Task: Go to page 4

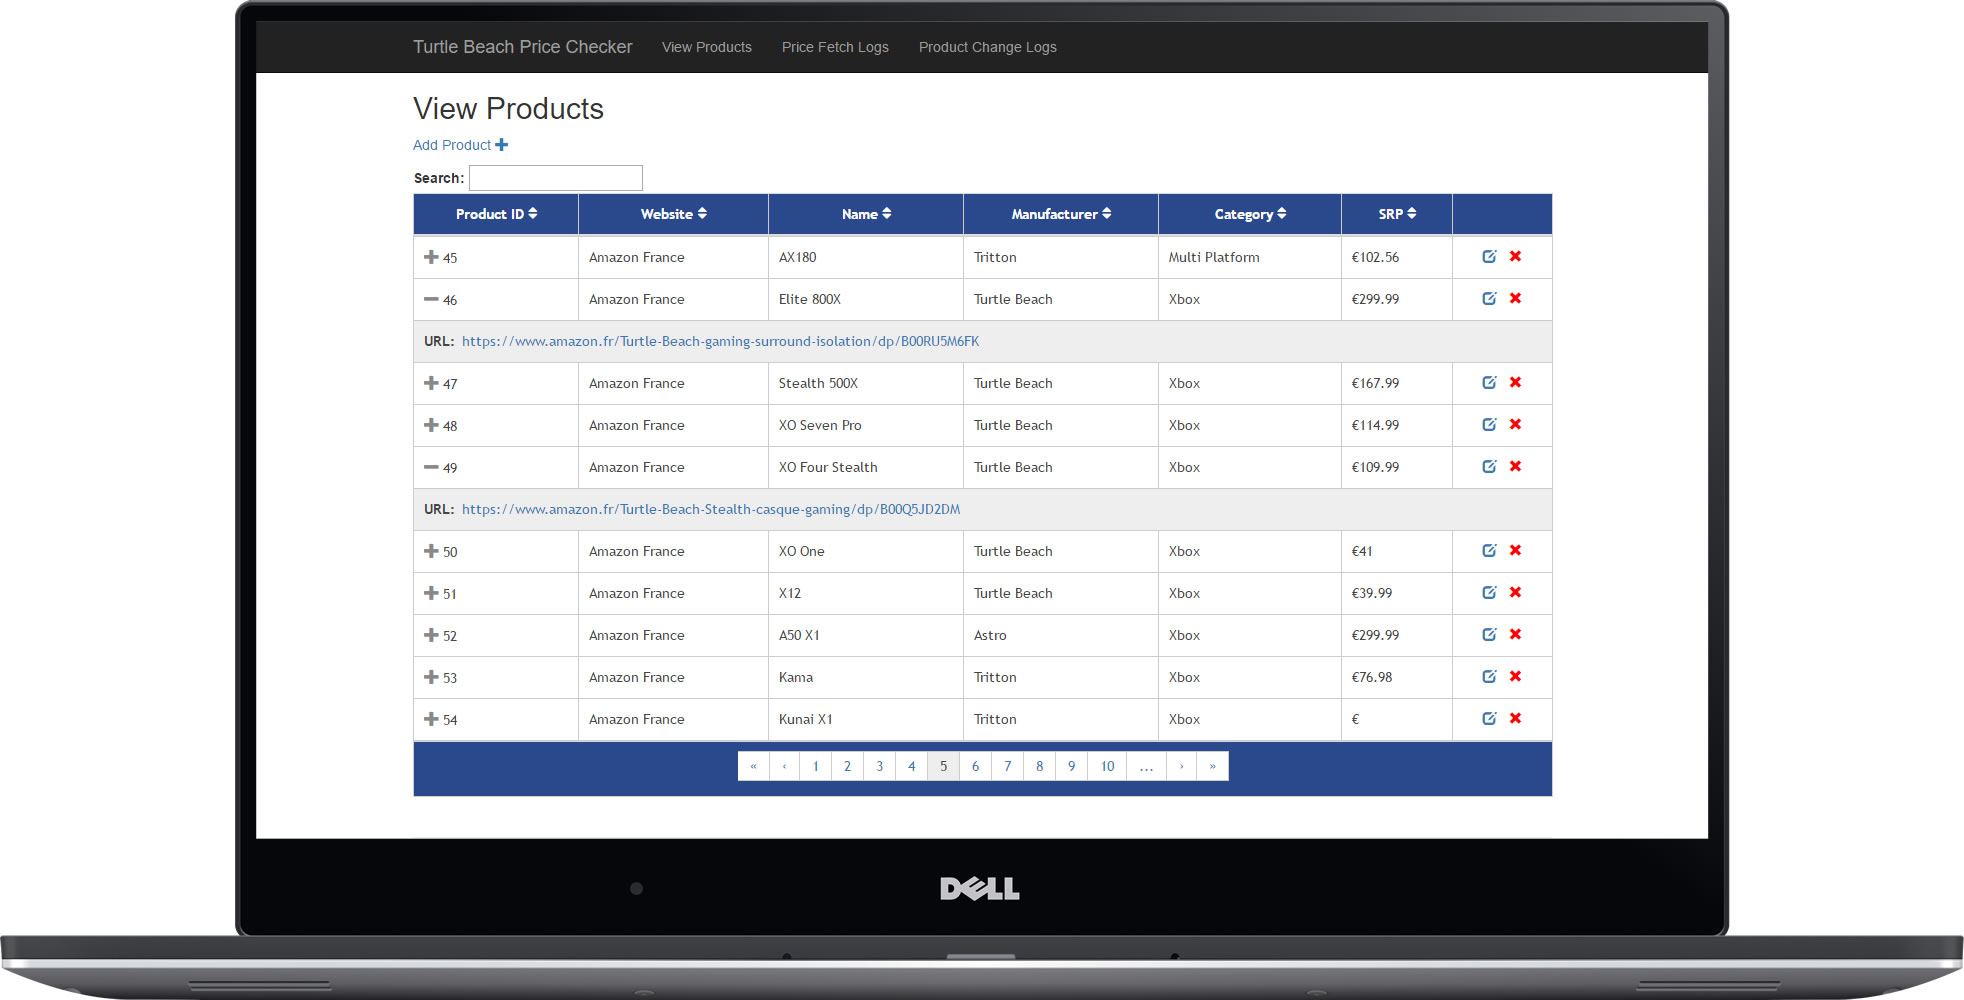Action: pos(911,766)
